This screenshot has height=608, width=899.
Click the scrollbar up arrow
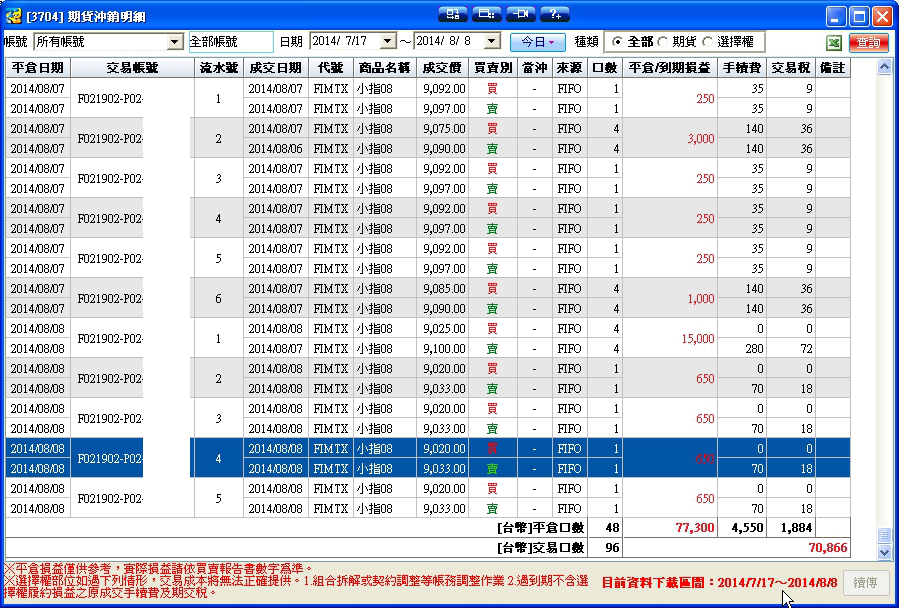coord(884,67)
